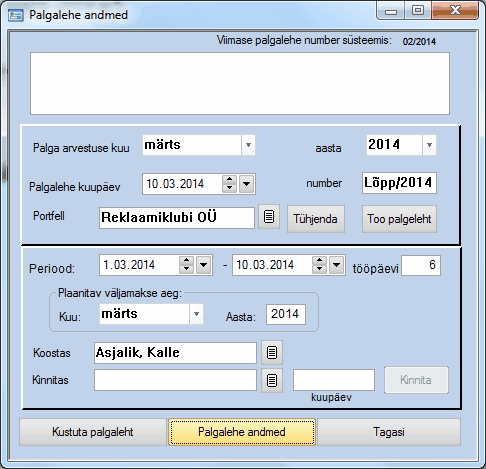Expand the aasta 2014 dropdown

pos(429,145)
